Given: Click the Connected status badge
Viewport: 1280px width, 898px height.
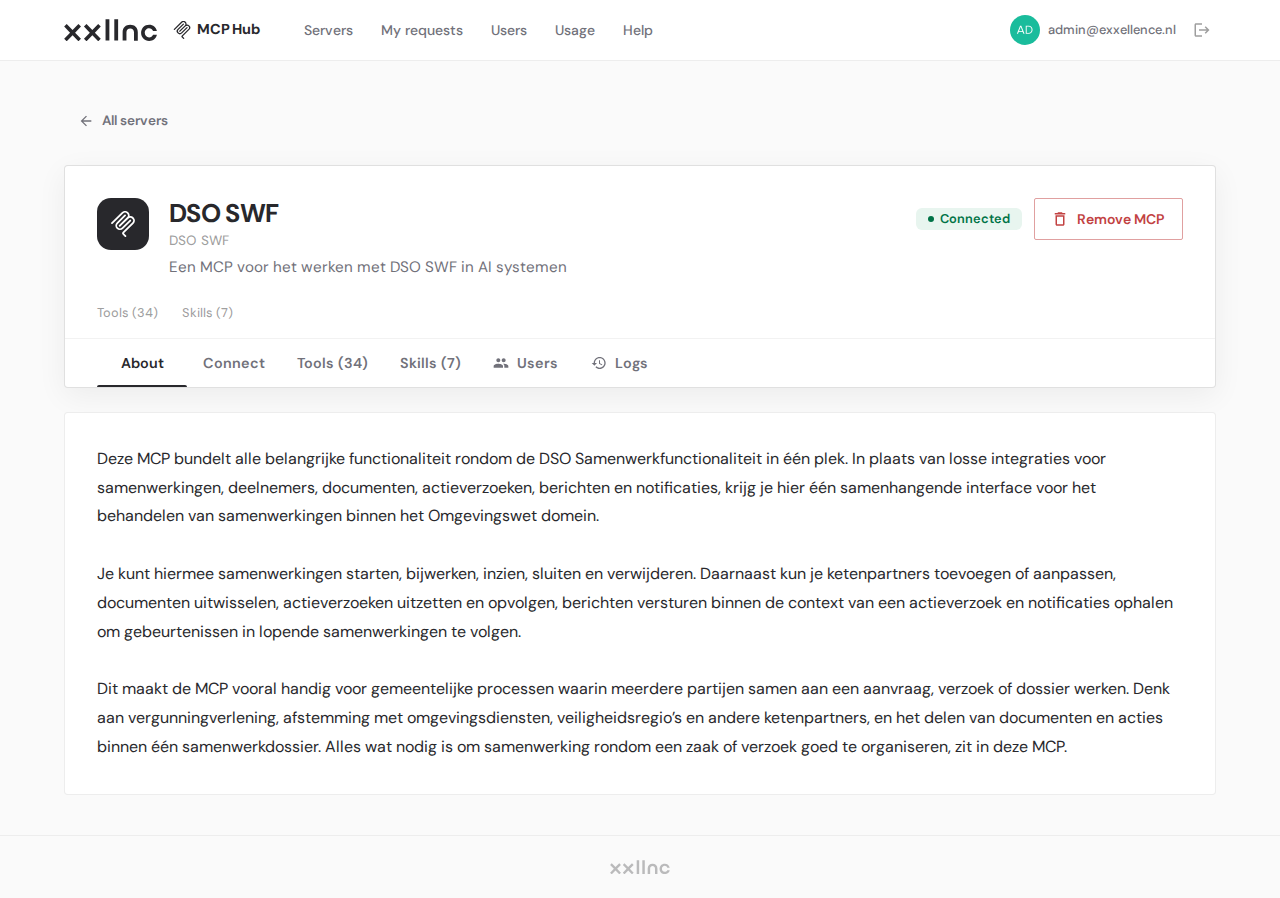Looking at the screenshot, I should point(969,219).
